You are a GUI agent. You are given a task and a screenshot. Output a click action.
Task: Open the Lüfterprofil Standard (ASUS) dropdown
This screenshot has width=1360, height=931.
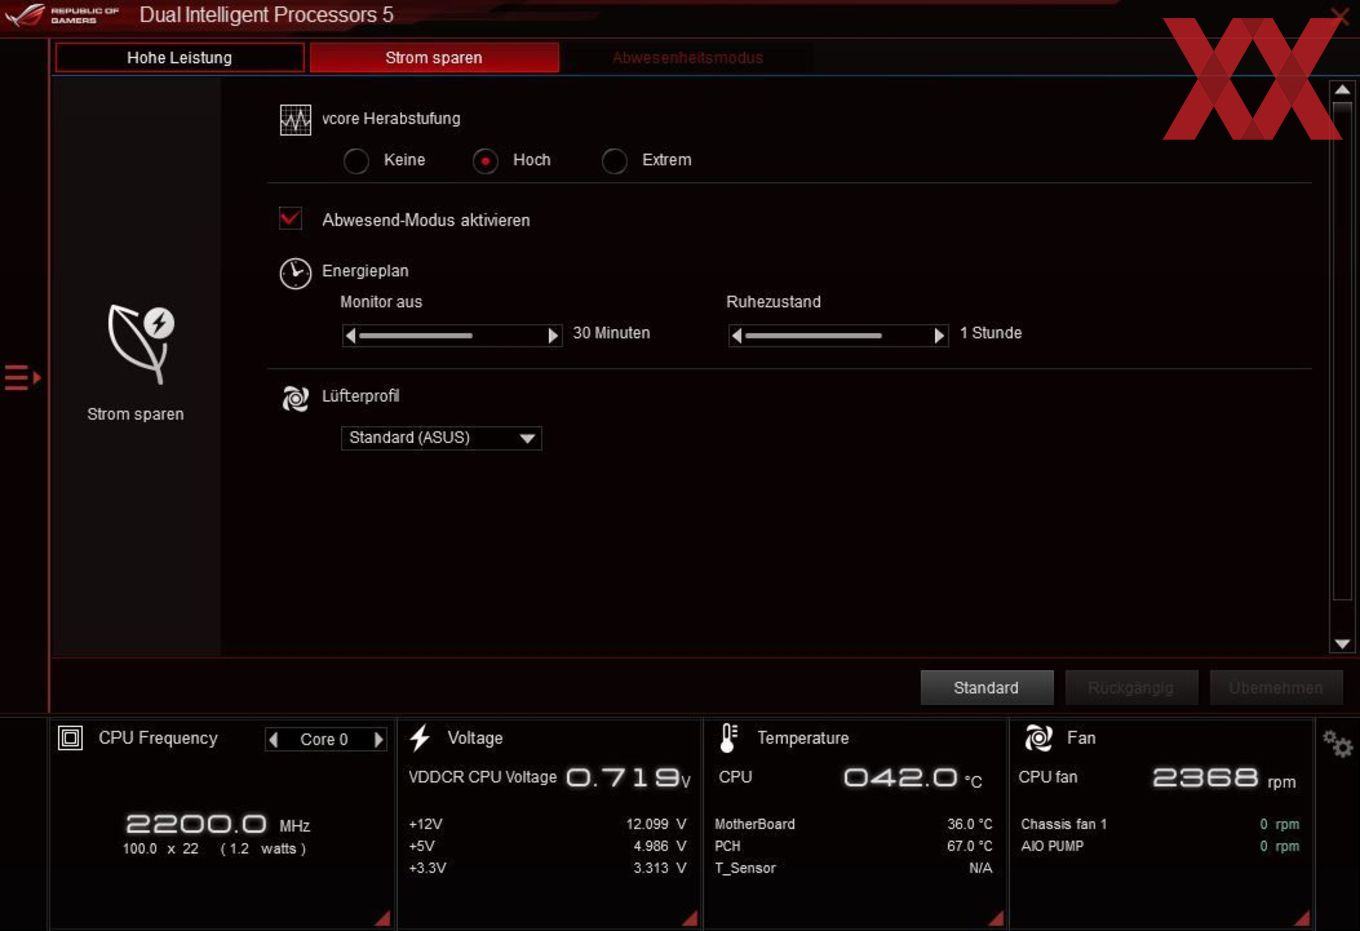(x=441, y=438)
